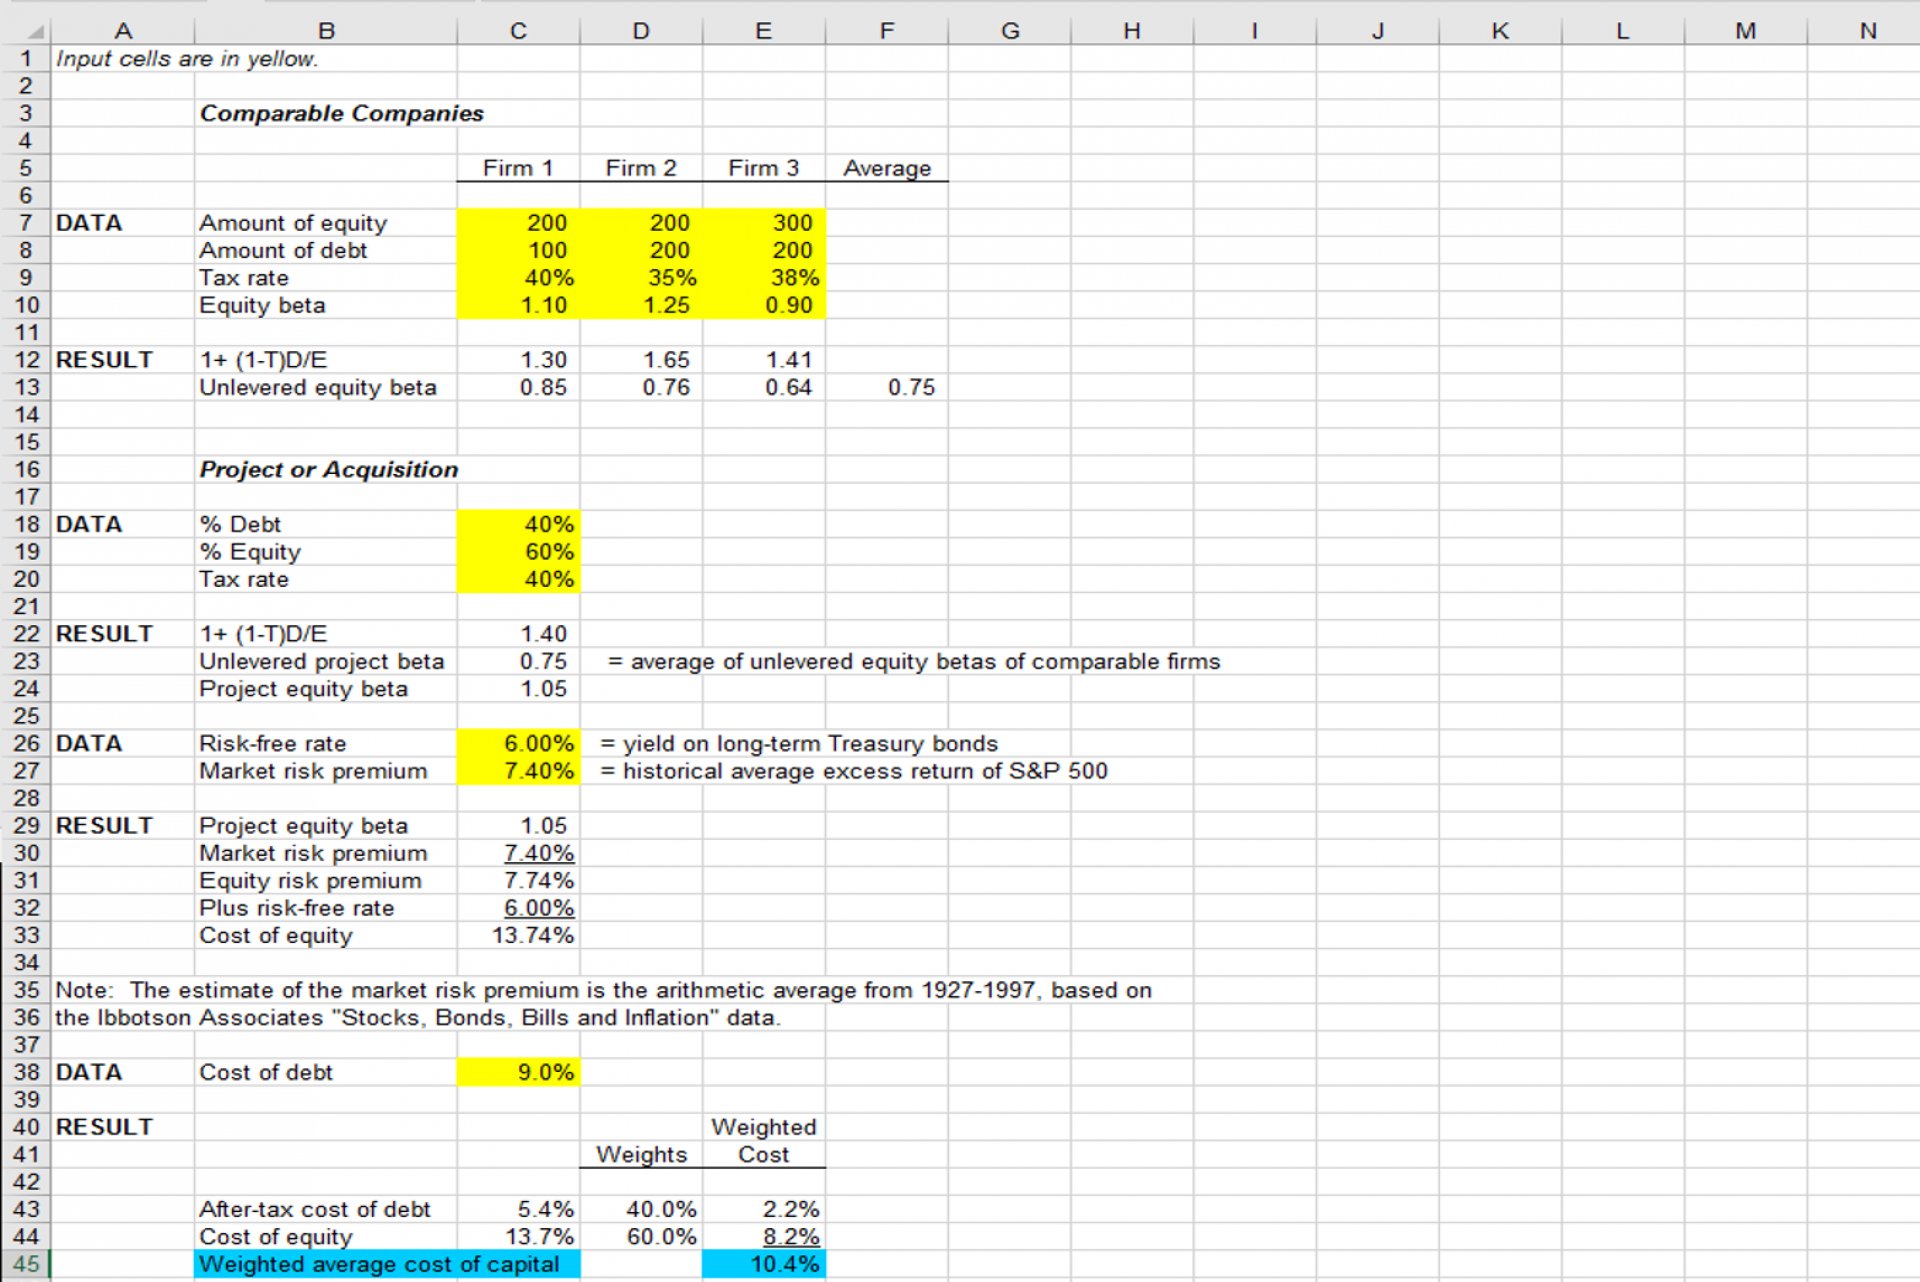The width and height of the screenshot is (1920, 1282).
Task: Click Firm 2 amount of debt cell
Action: click(x=641, y=250)
